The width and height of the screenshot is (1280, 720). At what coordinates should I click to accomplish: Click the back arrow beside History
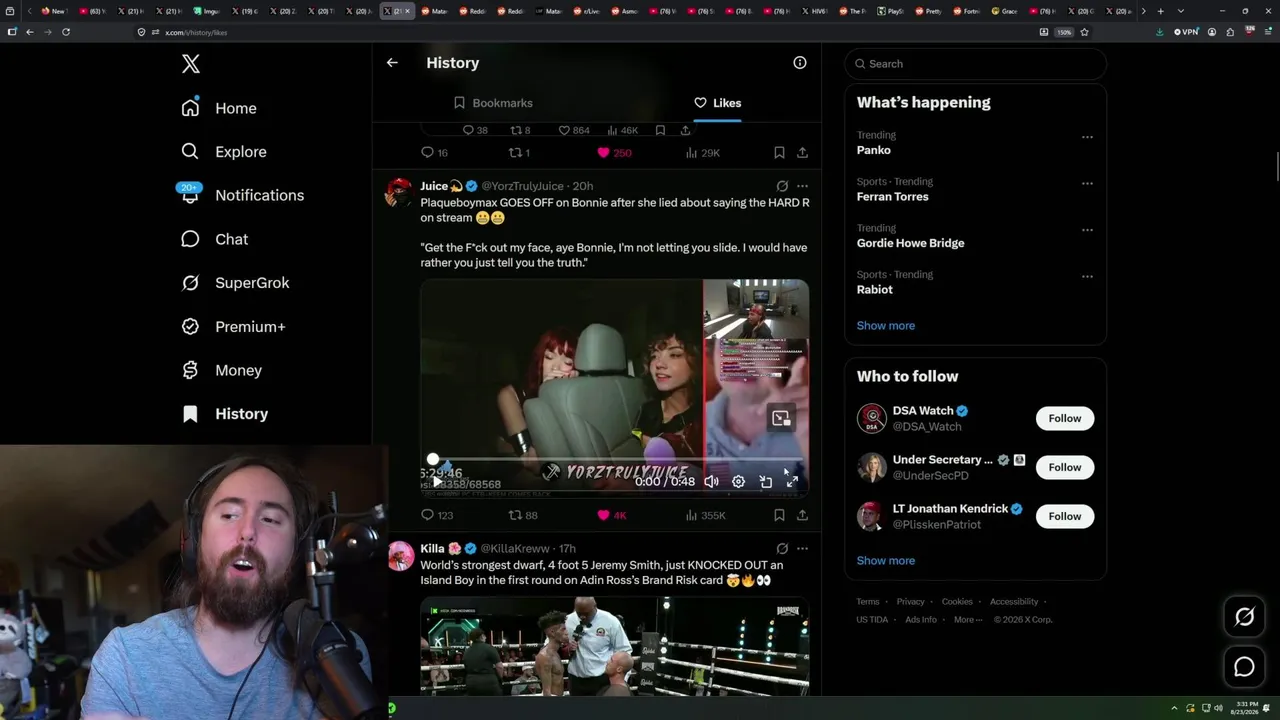pos(392,63)
